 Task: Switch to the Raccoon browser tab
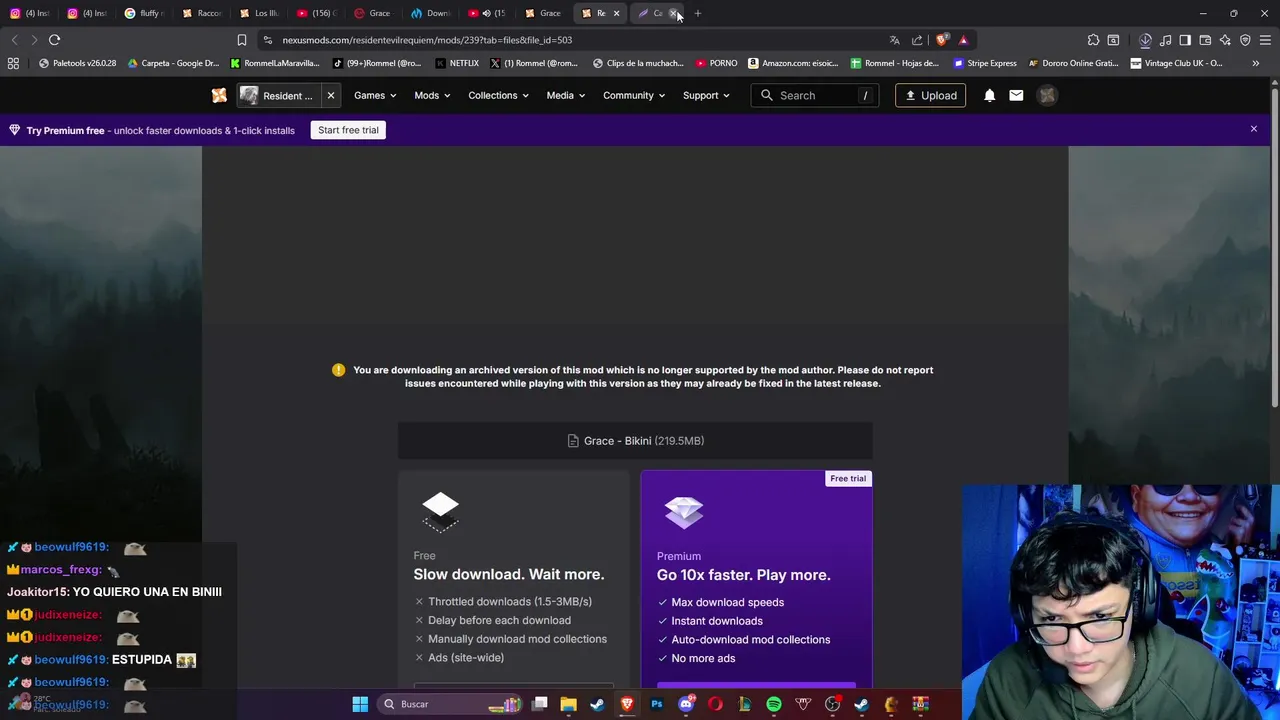click(202, 13)
